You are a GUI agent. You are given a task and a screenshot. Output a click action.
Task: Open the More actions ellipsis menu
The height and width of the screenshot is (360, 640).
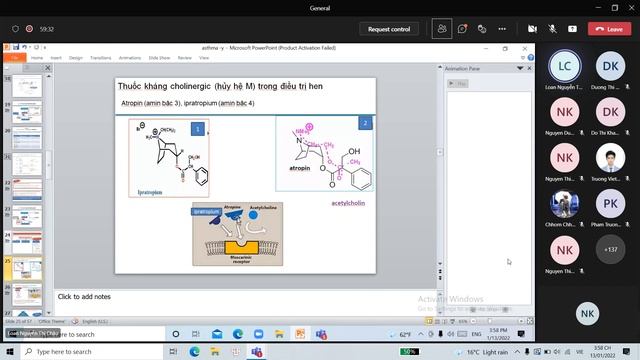(502, 29)
